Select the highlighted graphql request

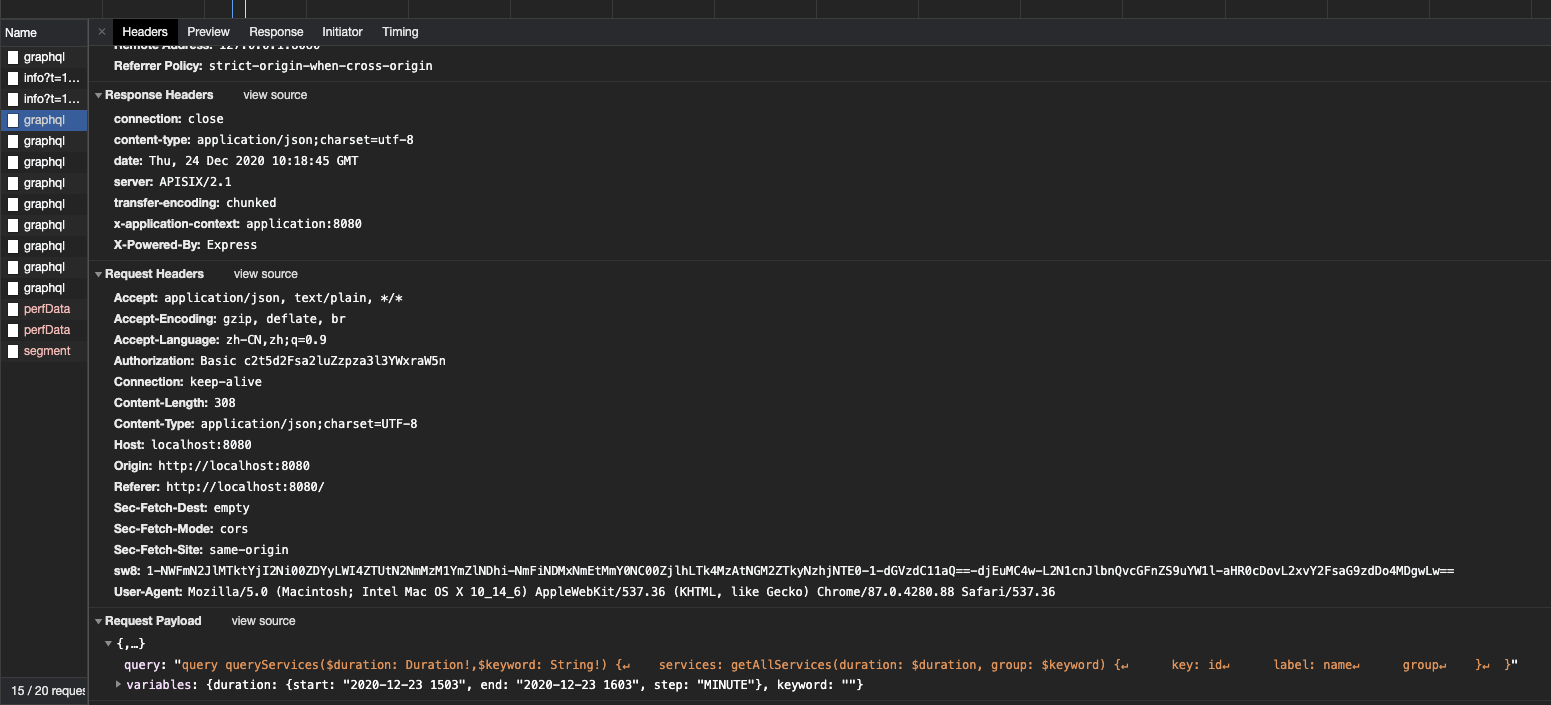pos(44,120)
